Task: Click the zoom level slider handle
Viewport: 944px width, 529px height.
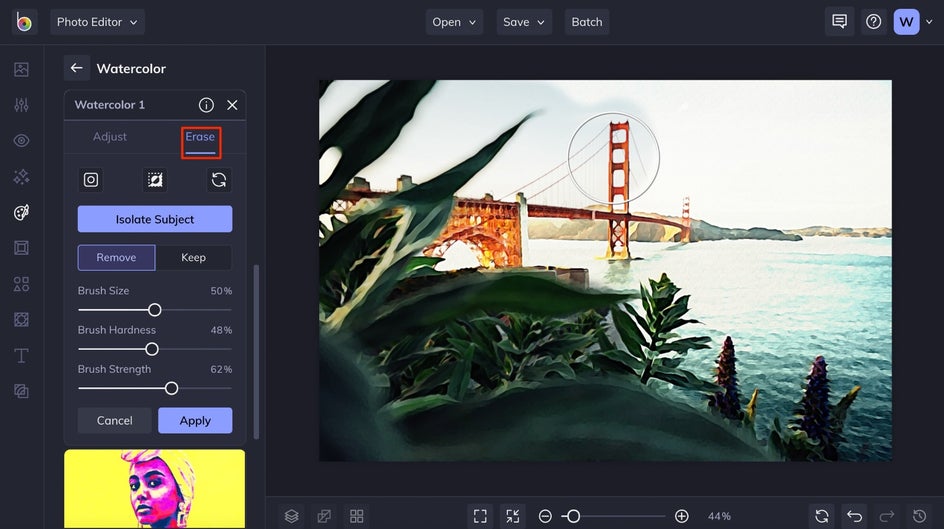Action: (574, 516)
